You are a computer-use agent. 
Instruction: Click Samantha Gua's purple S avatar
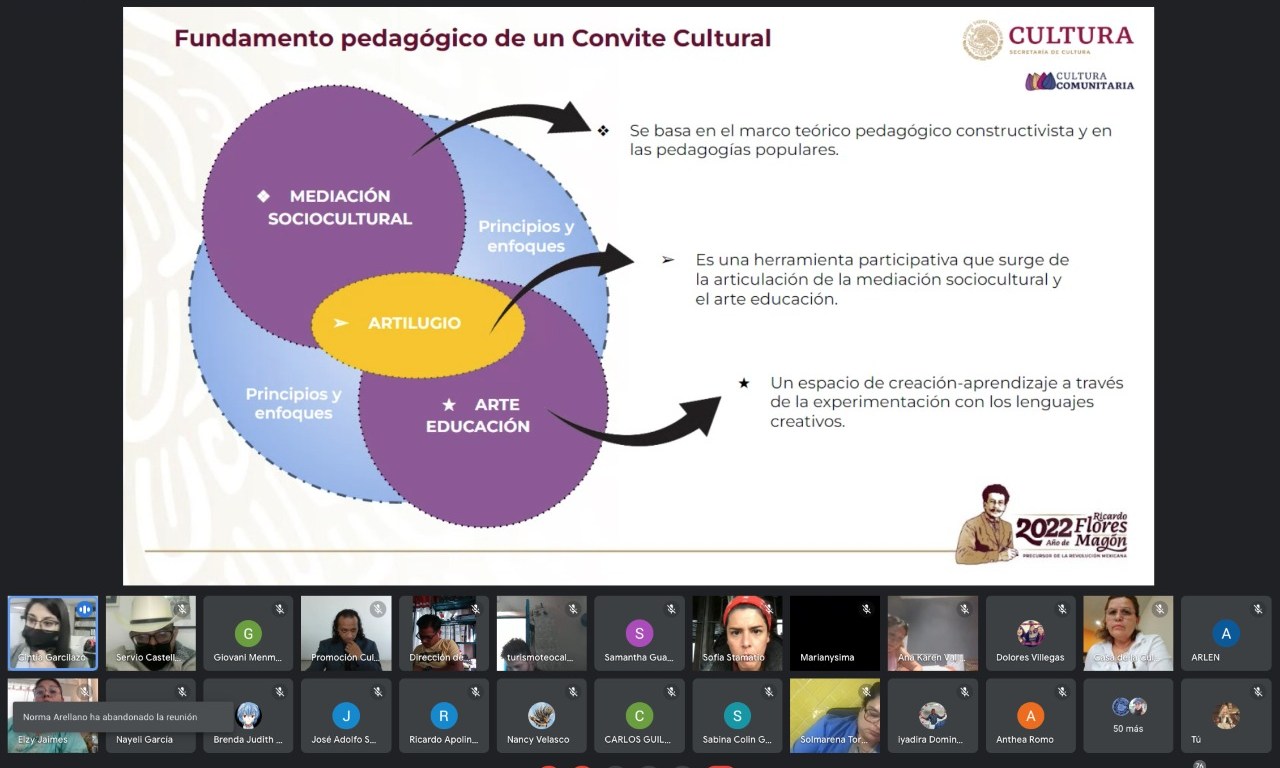638,633
